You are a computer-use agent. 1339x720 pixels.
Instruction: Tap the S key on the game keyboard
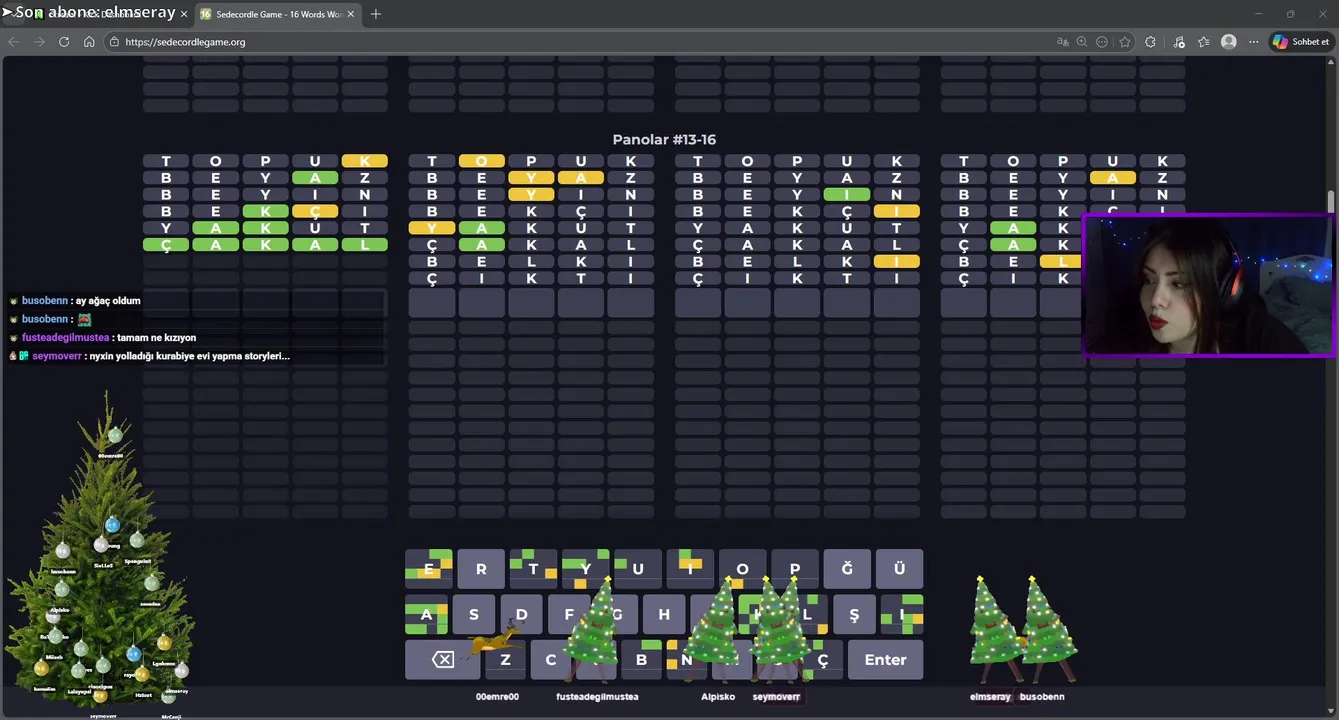pyautogui.click(x=474, y=615)
